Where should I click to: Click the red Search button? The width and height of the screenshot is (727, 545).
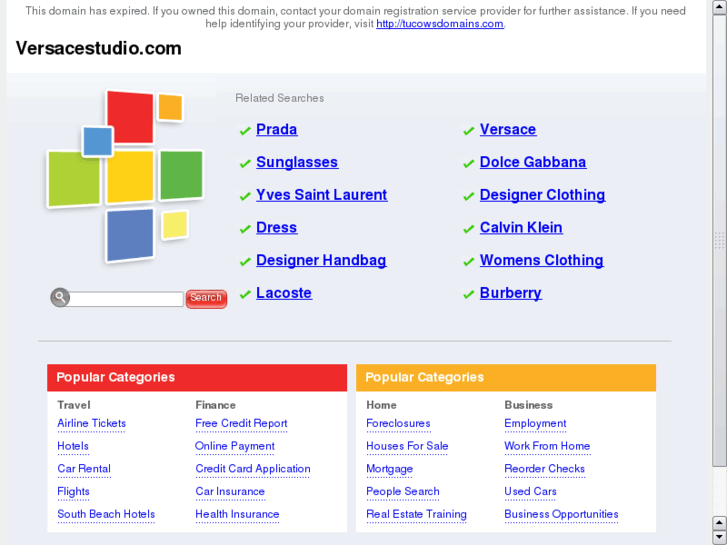click(206, 298)
